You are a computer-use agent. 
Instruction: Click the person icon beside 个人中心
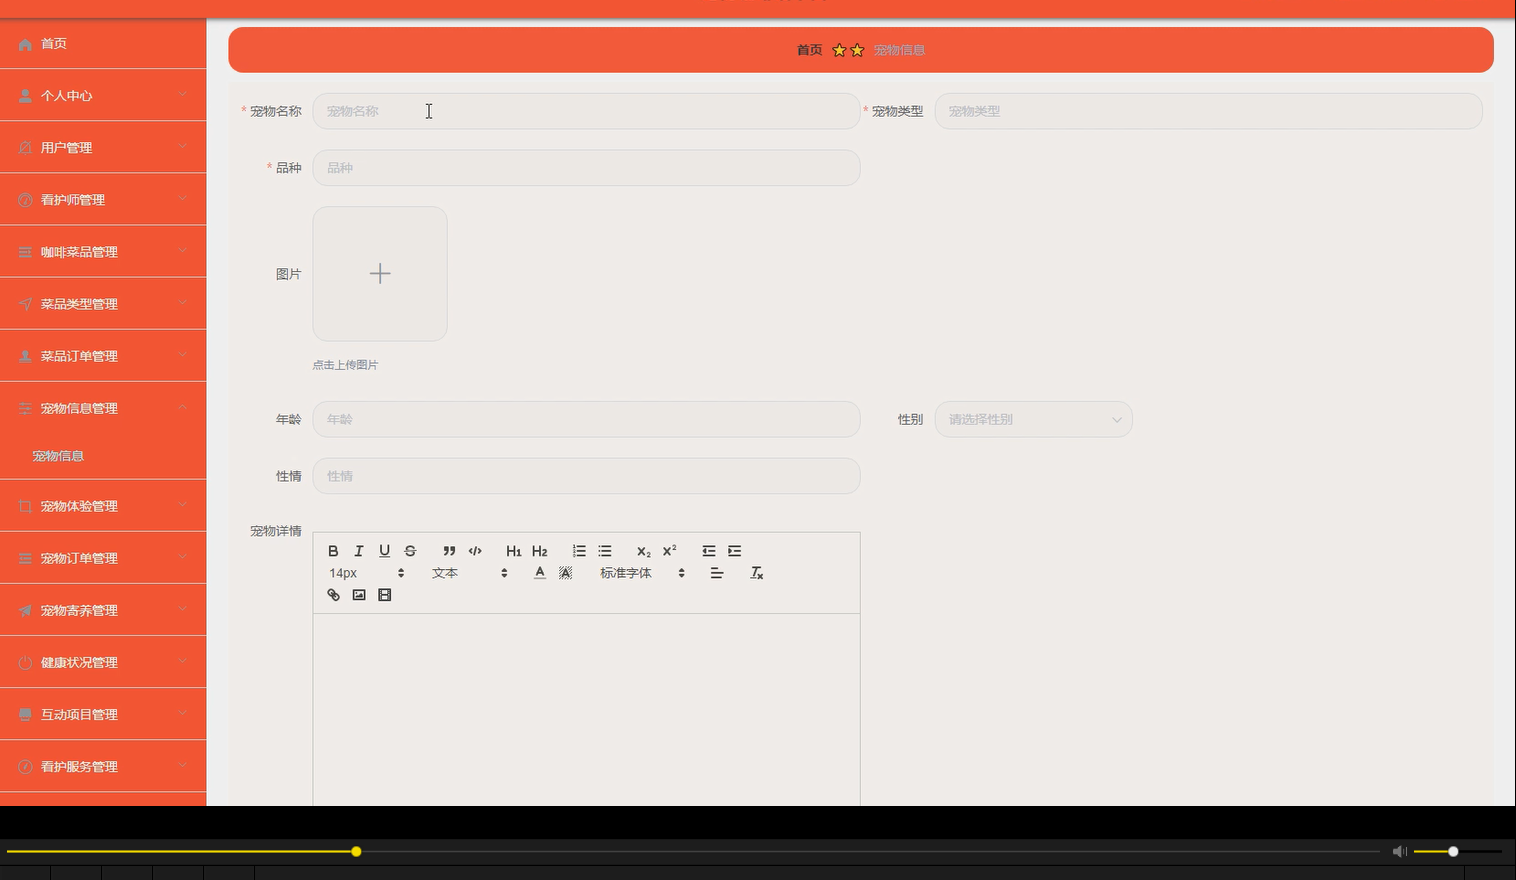pyautogui.click(x=25, y=96)
